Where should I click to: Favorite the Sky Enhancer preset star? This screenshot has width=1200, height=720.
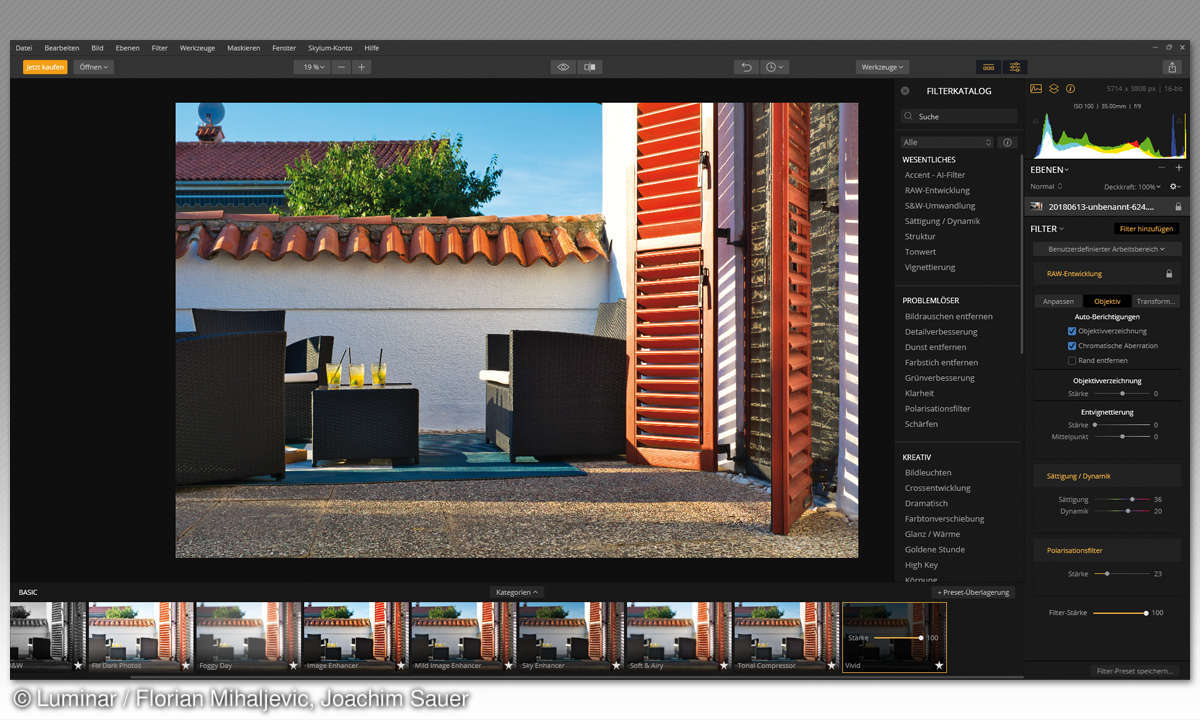pos(616,664)
